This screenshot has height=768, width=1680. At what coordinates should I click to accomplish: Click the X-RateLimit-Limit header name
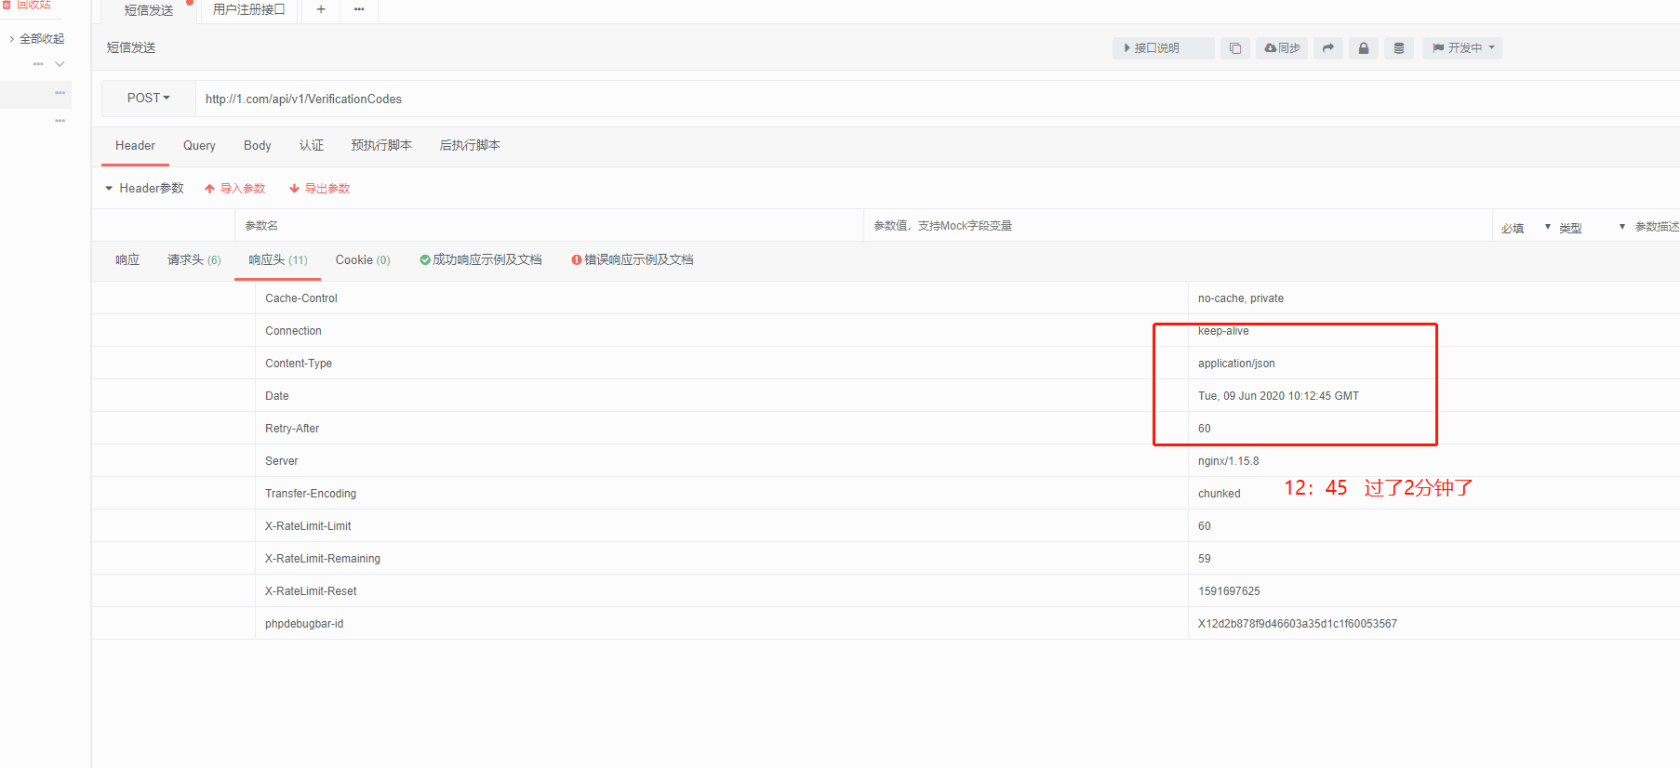[x=308, y=526]
